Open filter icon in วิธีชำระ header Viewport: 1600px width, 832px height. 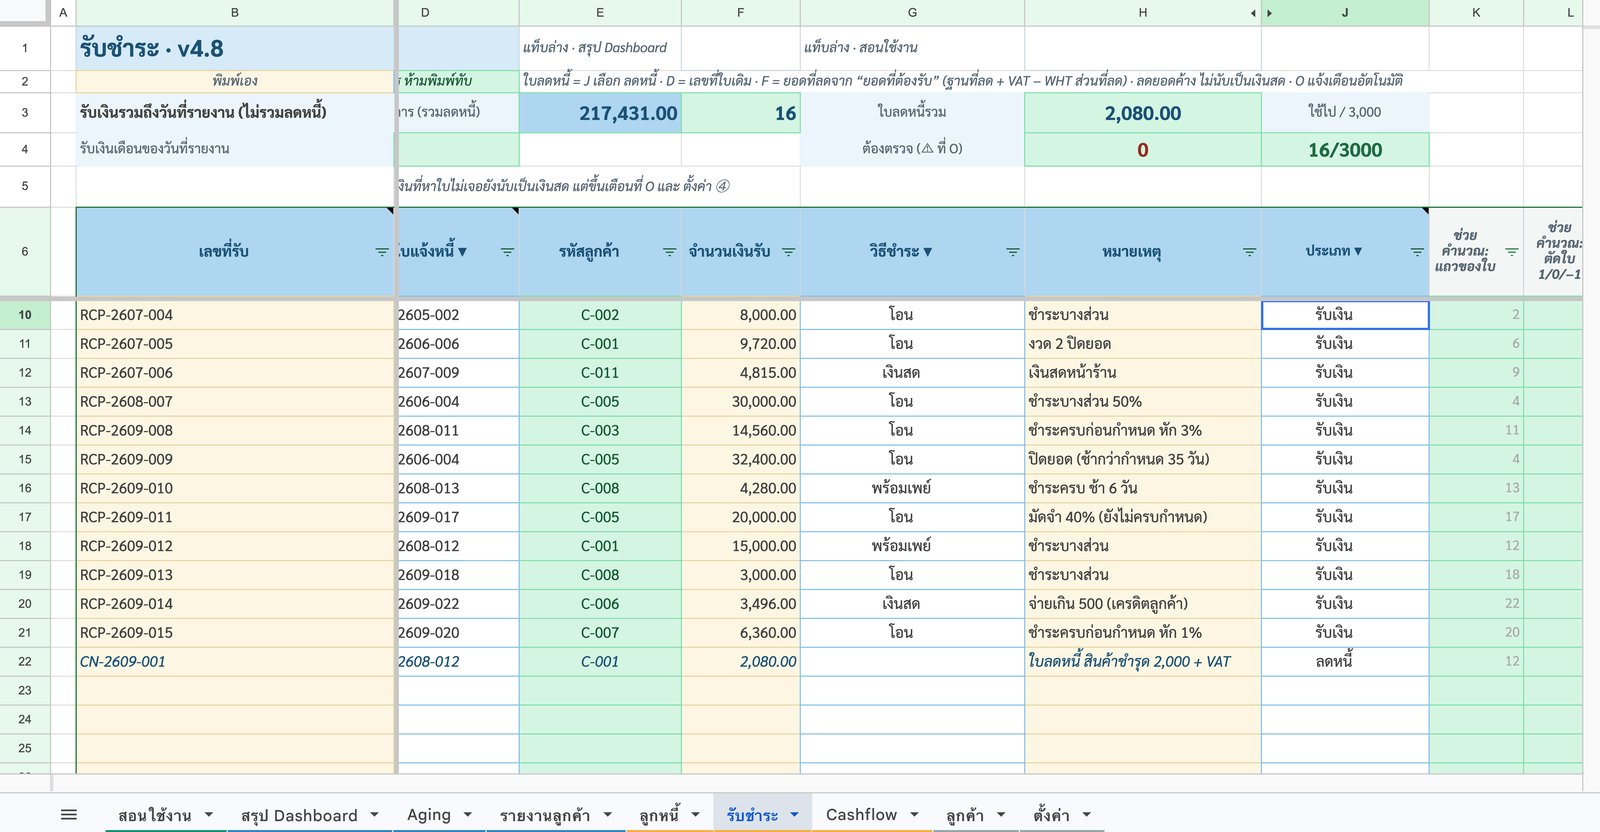coord(1012,252)
